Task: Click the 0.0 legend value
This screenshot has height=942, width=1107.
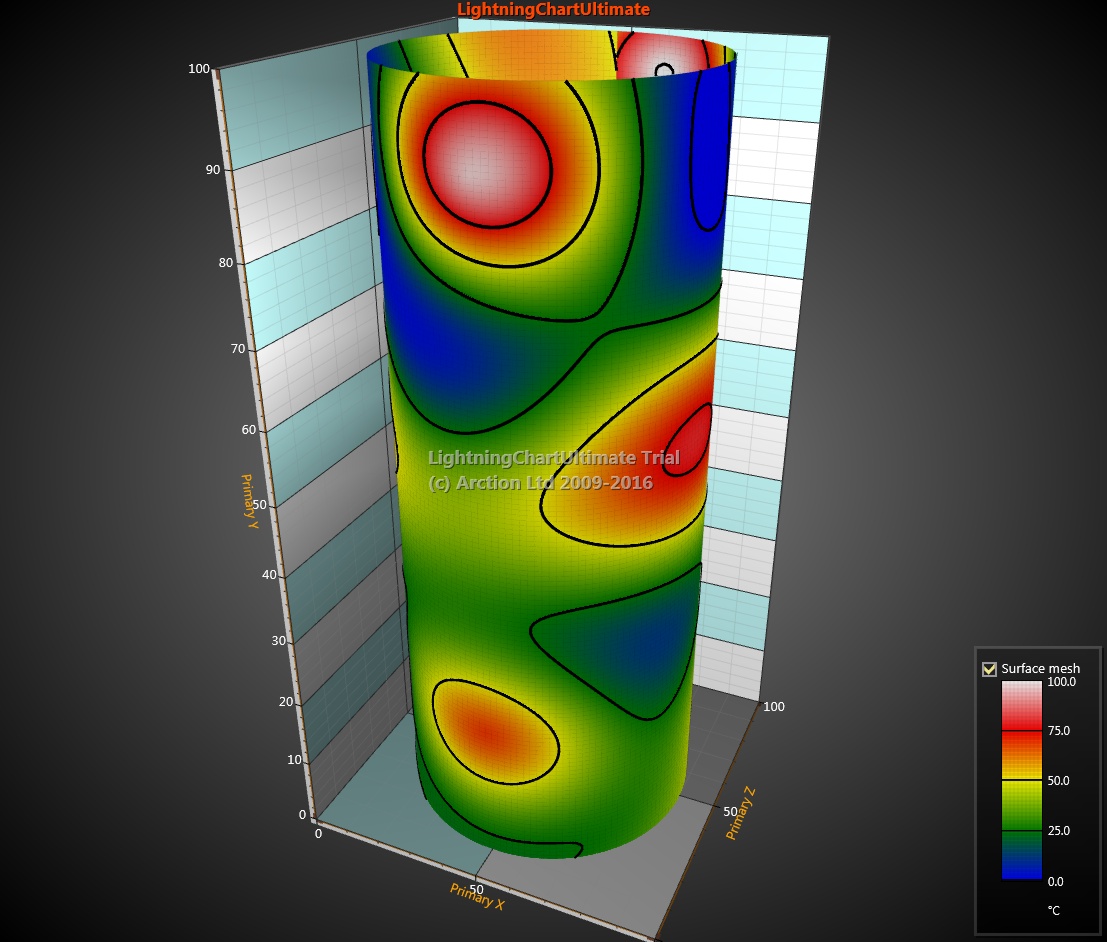Action: coord(1055,882)
